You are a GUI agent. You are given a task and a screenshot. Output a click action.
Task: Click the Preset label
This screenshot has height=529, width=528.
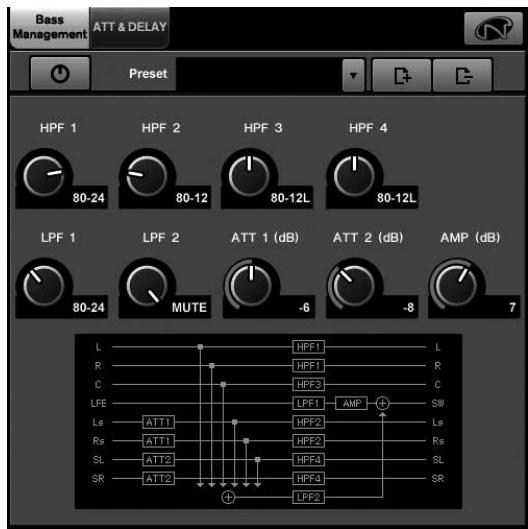pyautogui.click(x=148, y=74)
